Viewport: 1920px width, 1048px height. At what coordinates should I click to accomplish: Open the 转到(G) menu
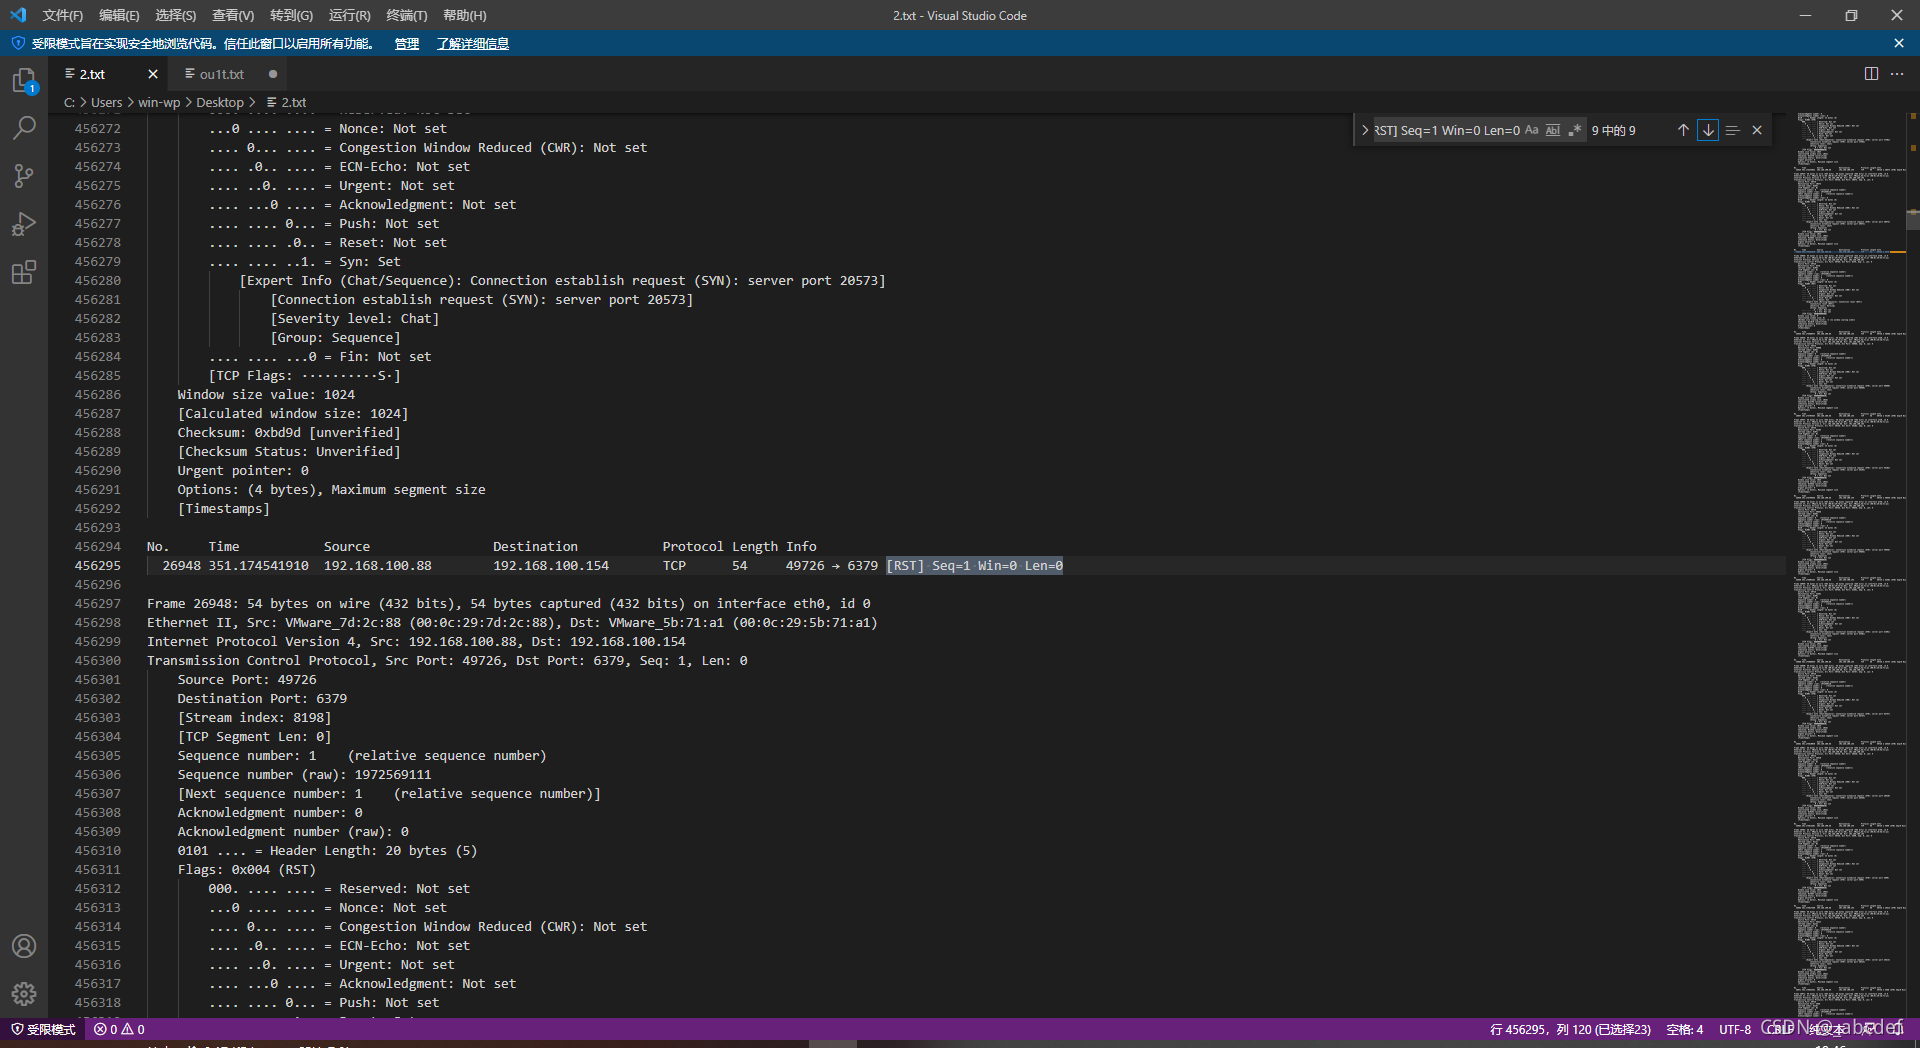pos(291,15)
